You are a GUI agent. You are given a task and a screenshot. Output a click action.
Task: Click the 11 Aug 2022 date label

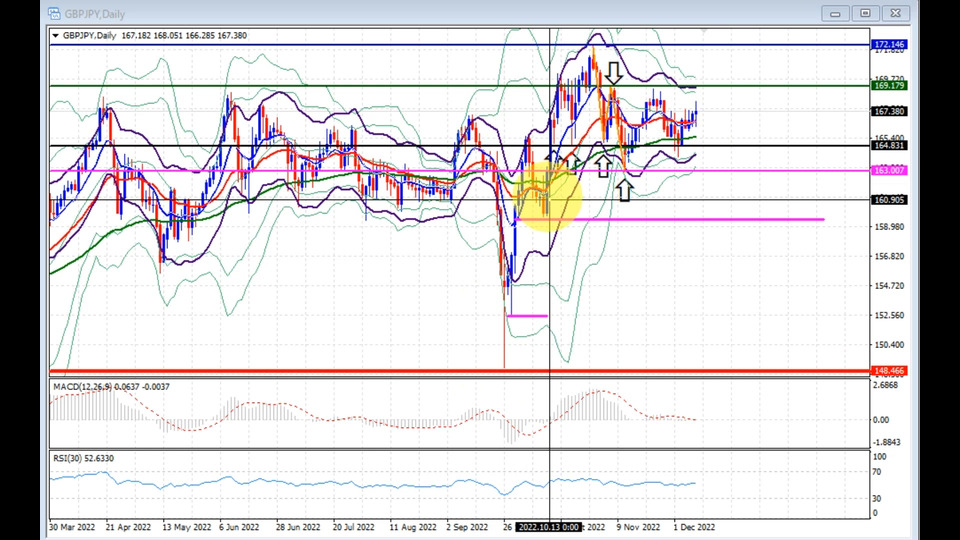[413, 527]
